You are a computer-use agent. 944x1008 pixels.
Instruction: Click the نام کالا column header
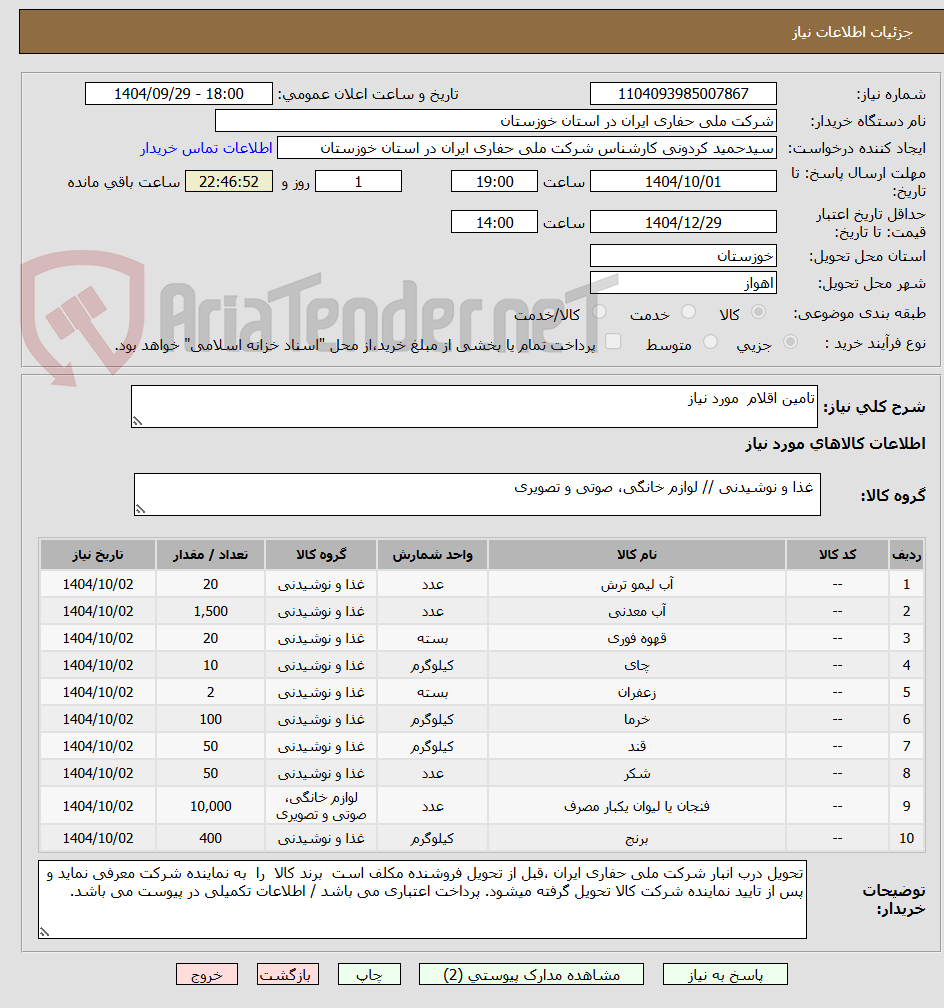pyautogui.click(x=637, y=555)
